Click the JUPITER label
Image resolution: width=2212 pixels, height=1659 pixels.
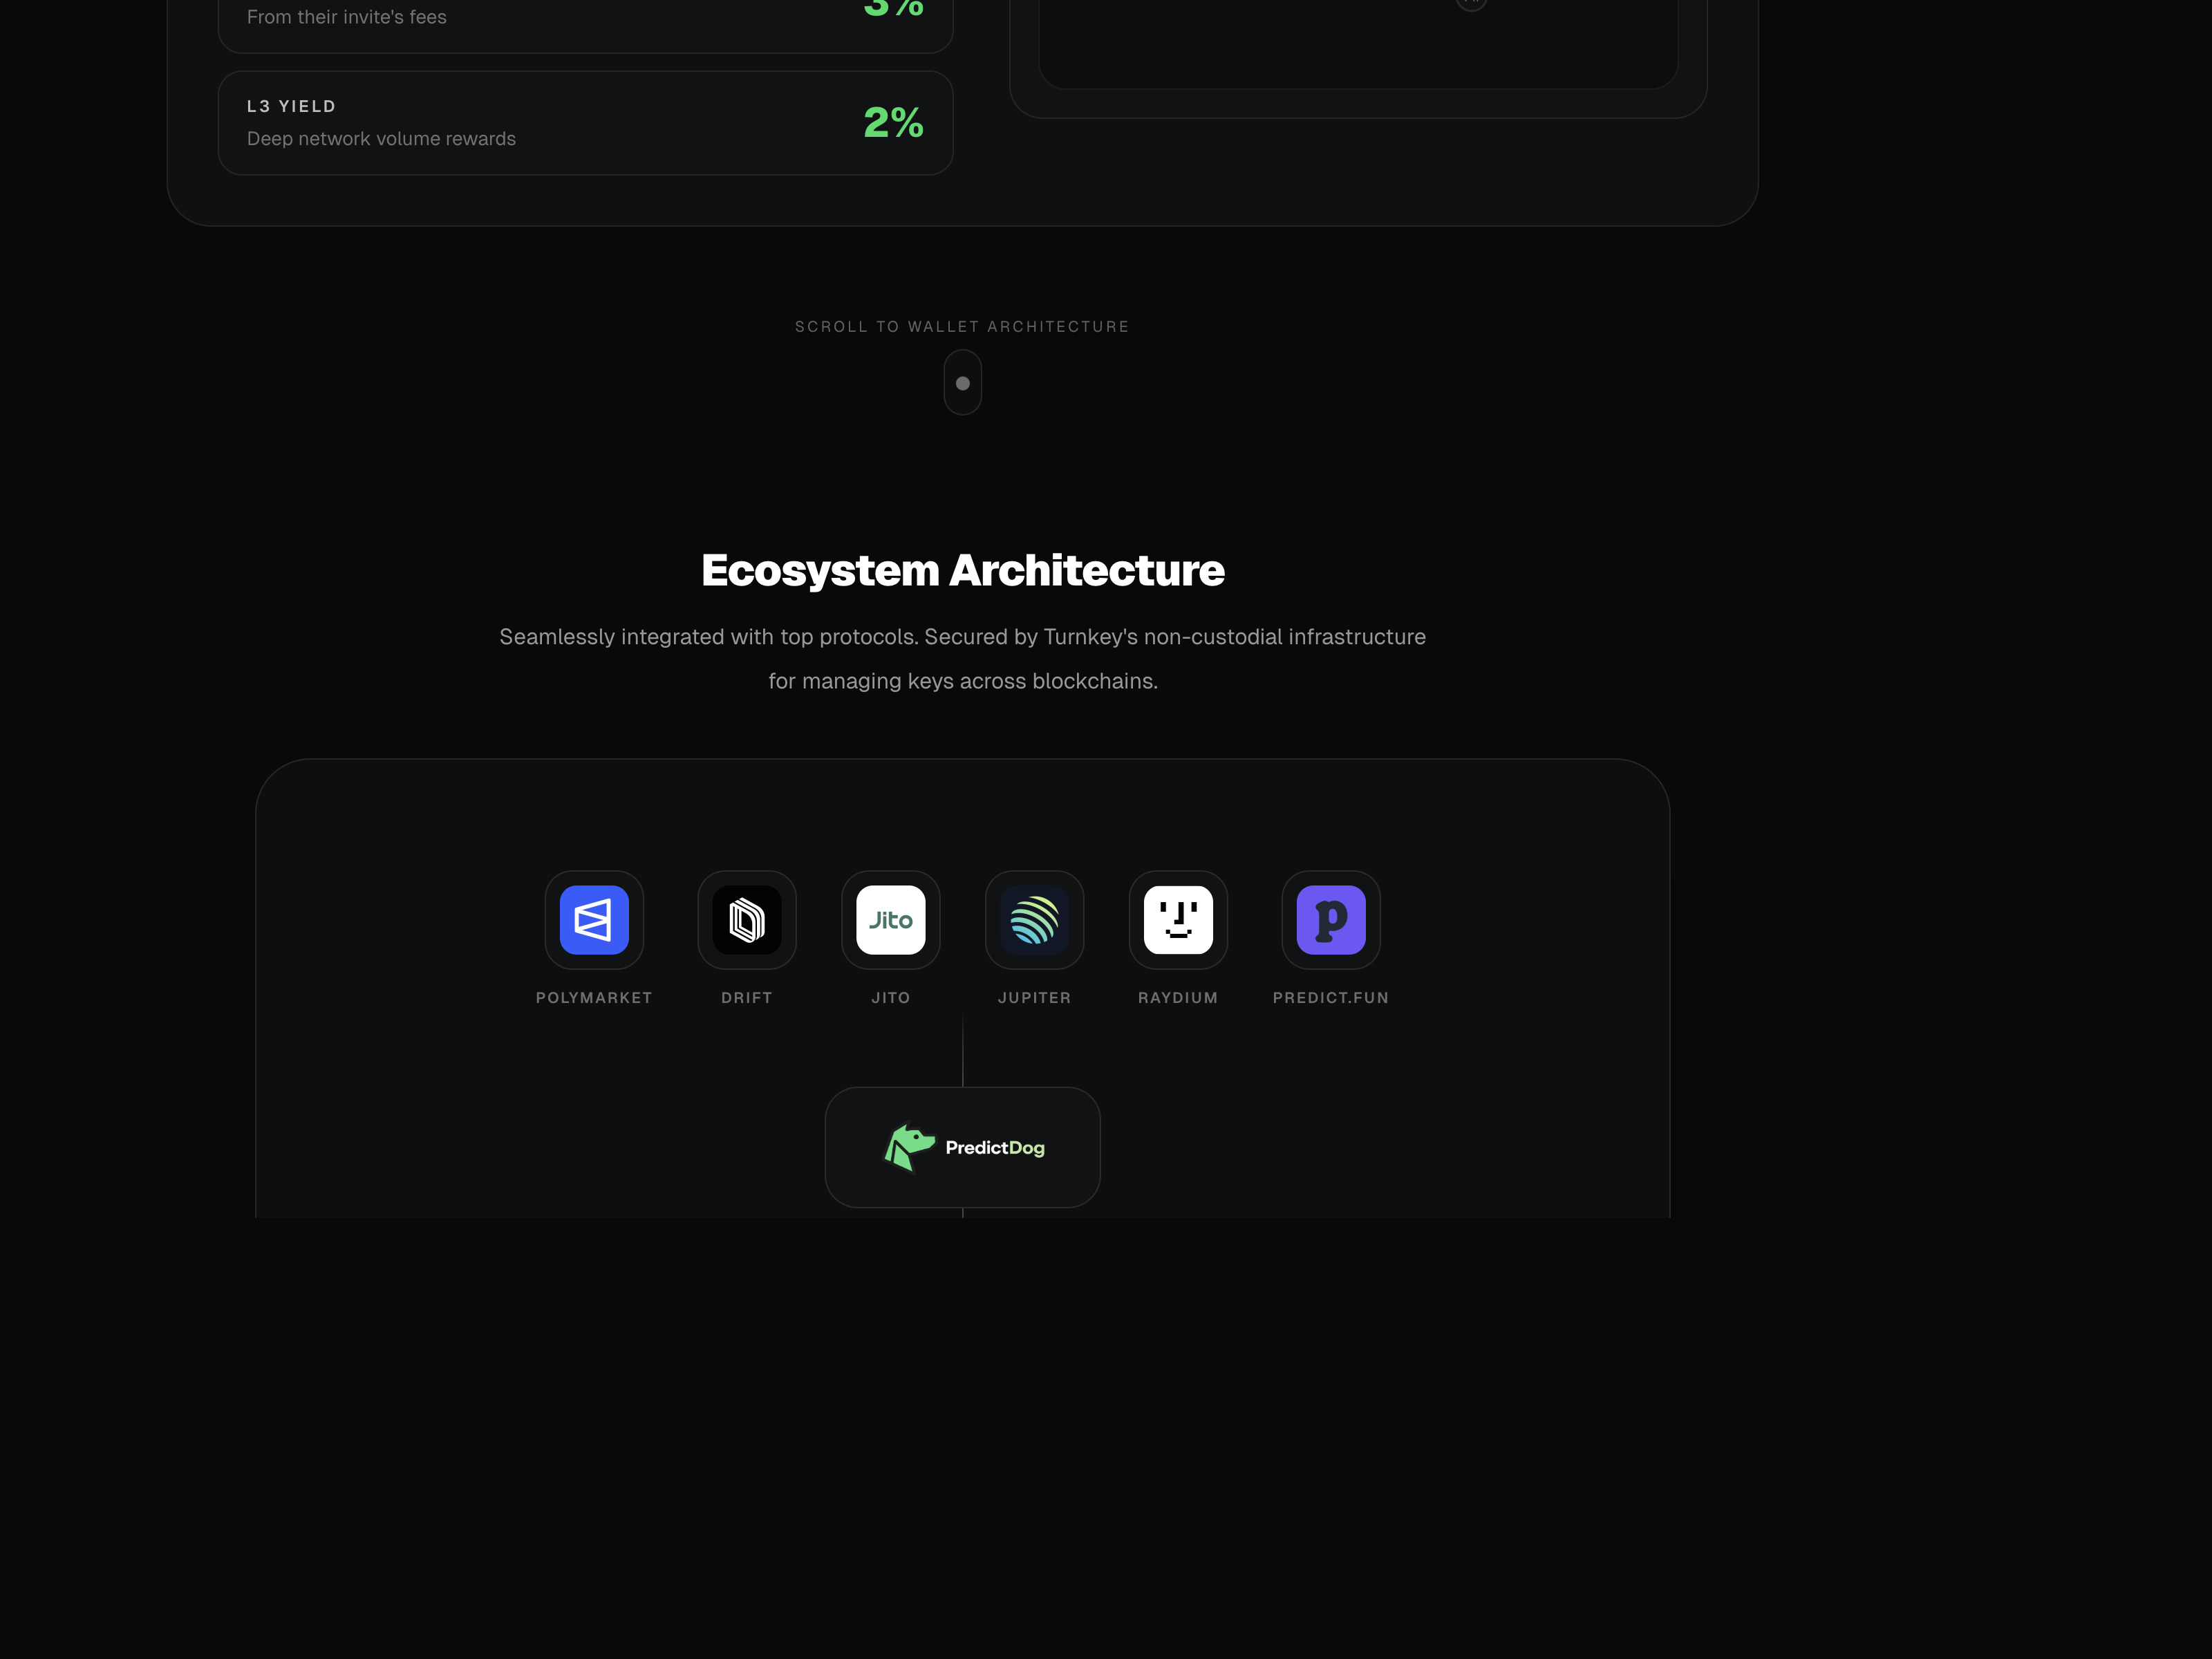tap(1035, 998)
